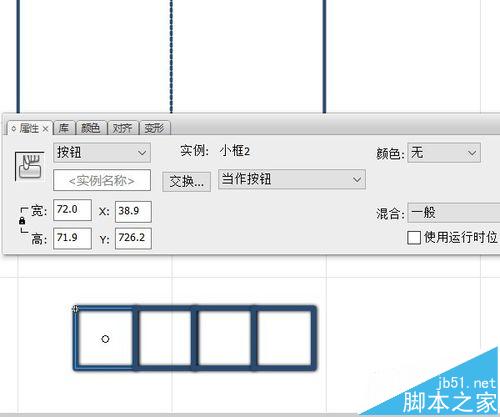The height and width of the screenshot is (417, 500).
Task: Switch to the 属性 tab
Action: (x=29, y=128)
